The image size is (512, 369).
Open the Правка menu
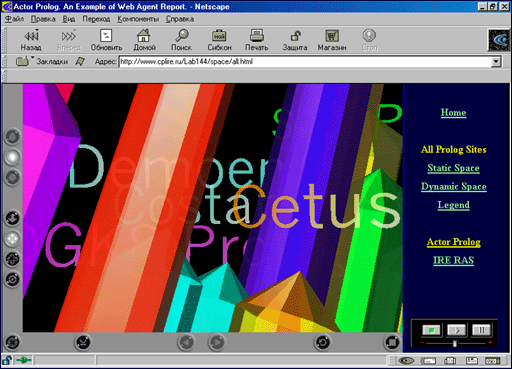43,19
